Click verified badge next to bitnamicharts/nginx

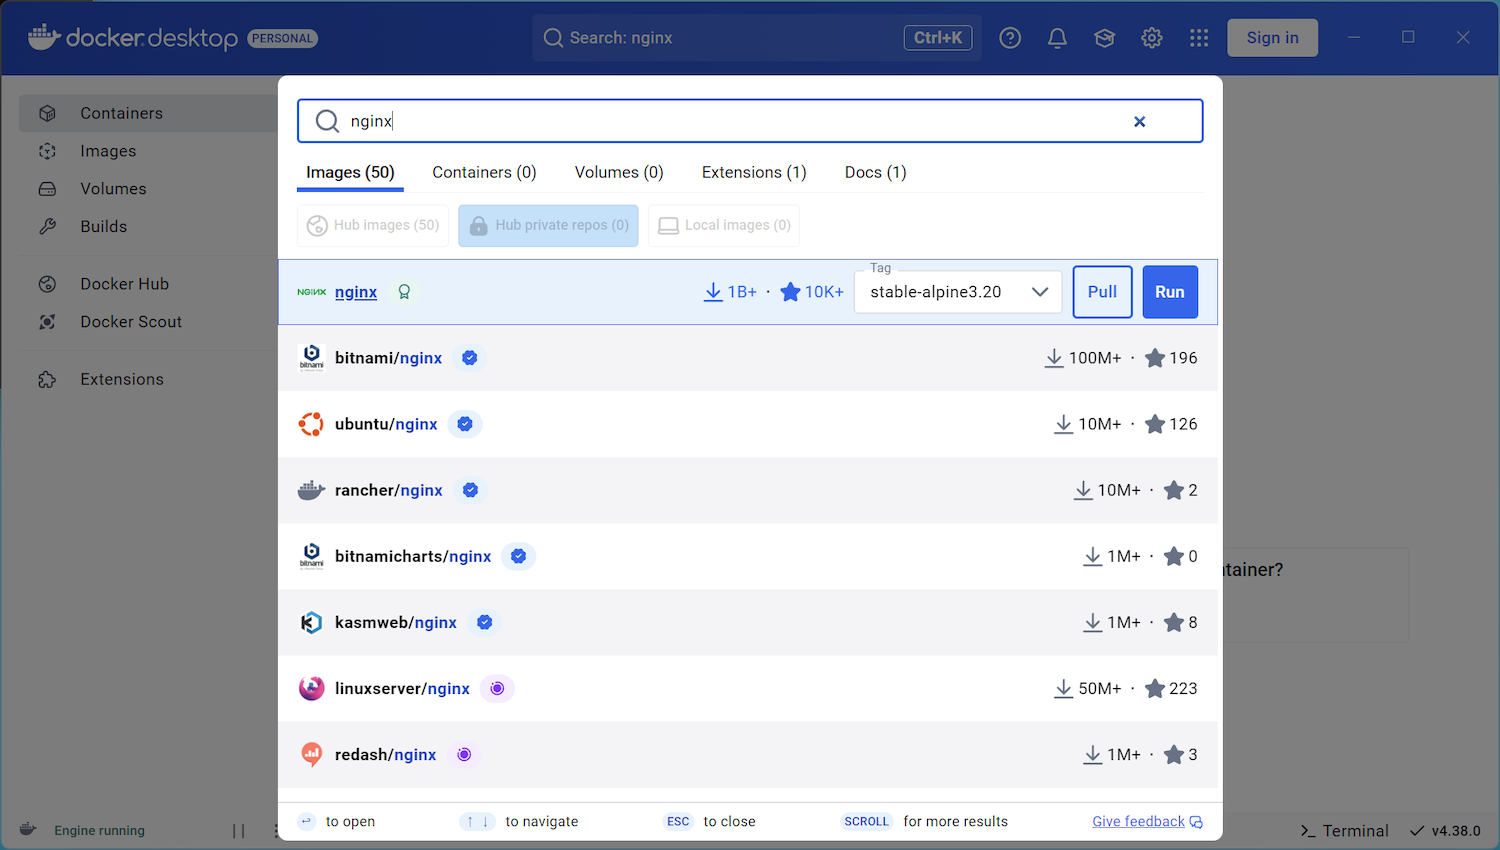pos(519,556)
